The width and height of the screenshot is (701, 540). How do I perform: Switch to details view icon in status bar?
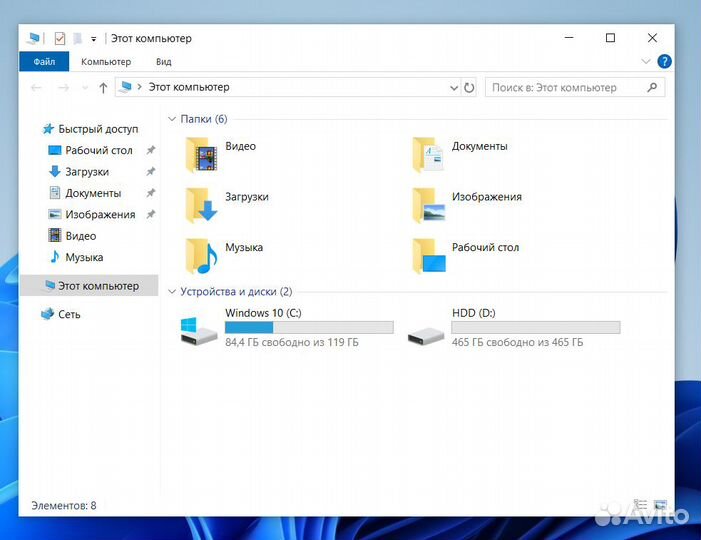coord(641,505)
